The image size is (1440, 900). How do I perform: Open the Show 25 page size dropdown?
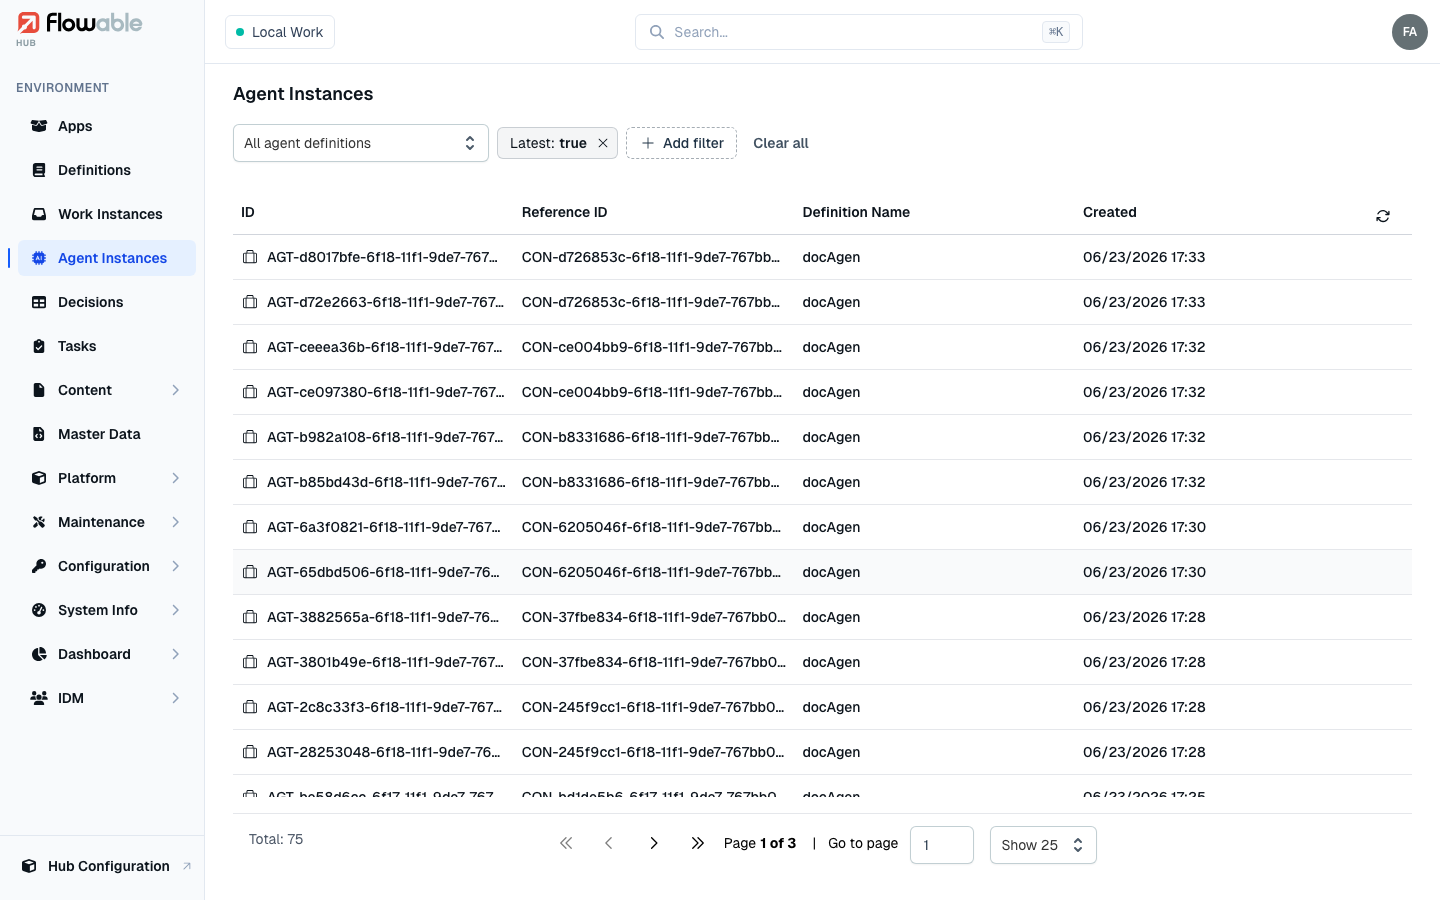[1043, 845]
